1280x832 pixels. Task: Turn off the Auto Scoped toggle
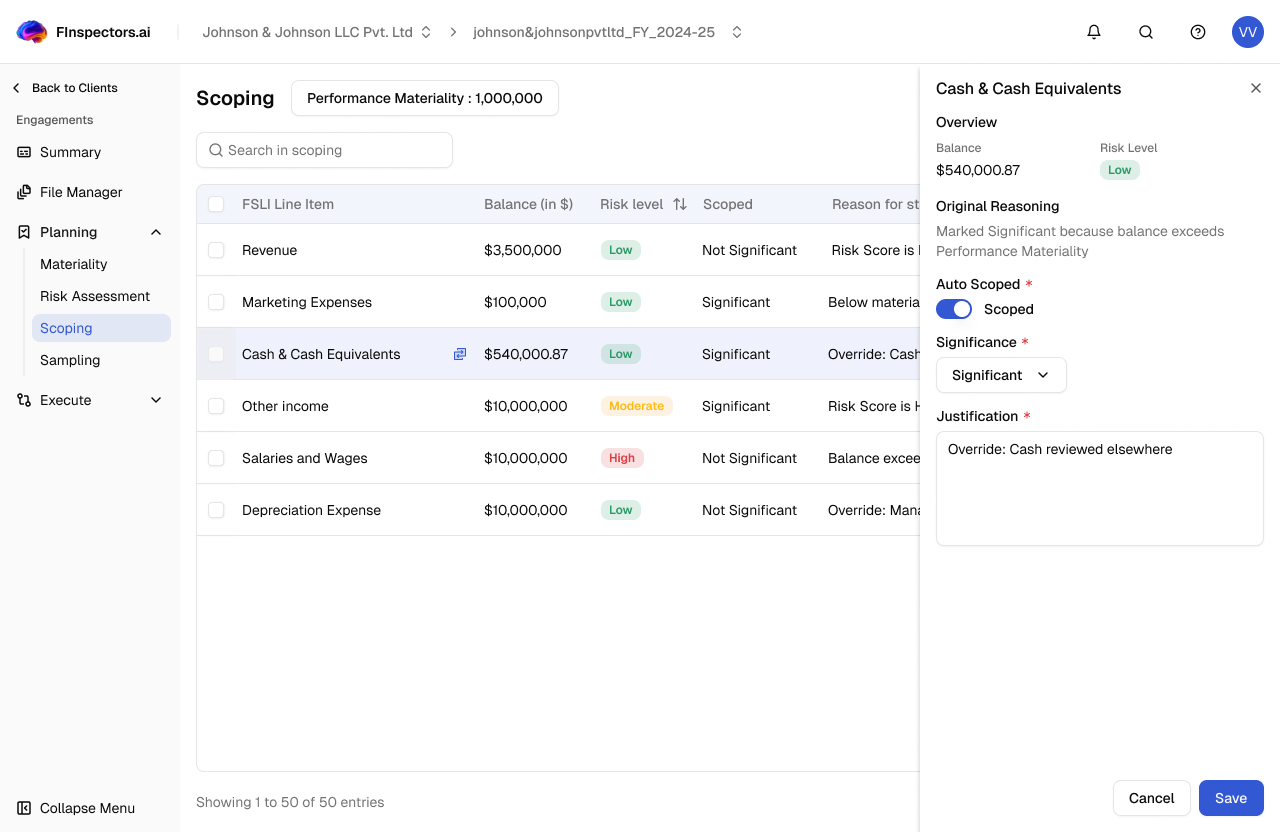(x=954, y=309)
